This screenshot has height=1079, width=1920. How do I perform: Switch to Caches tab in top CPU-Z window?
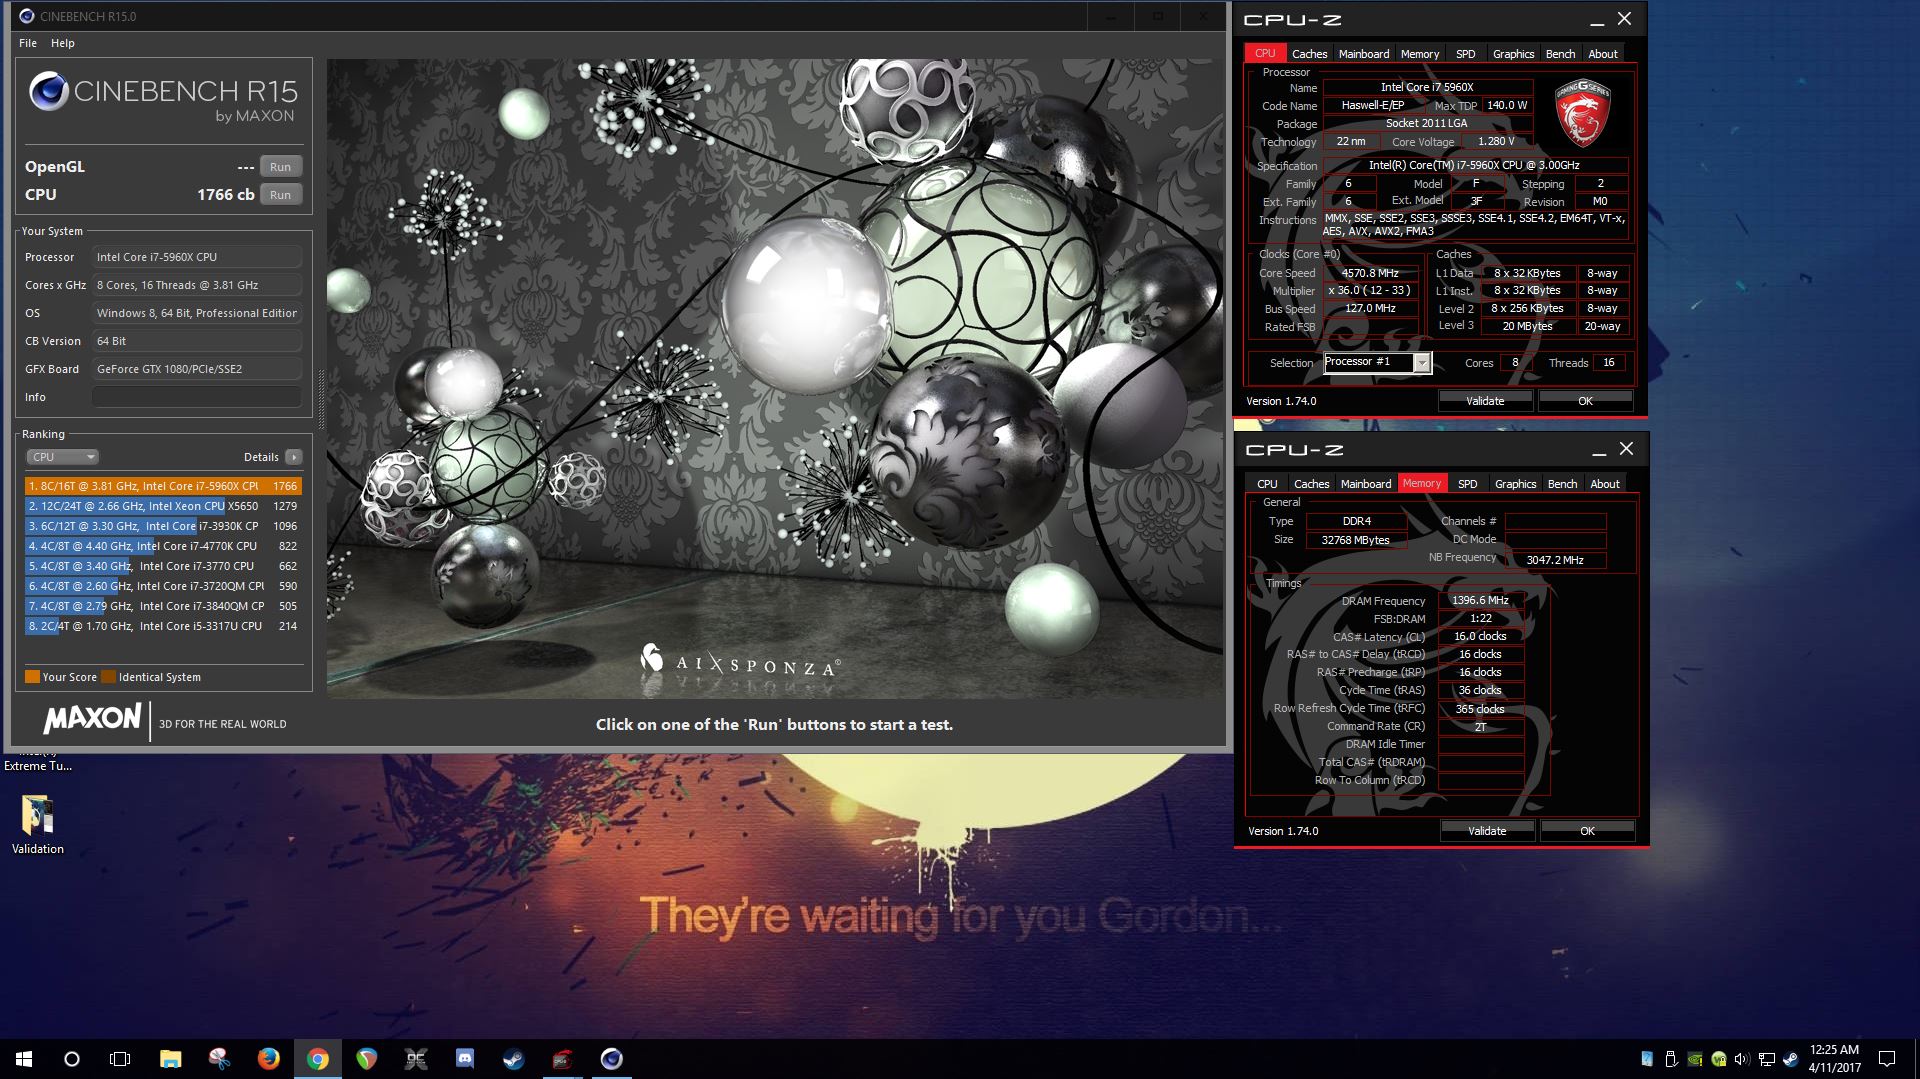[1309, 54]
